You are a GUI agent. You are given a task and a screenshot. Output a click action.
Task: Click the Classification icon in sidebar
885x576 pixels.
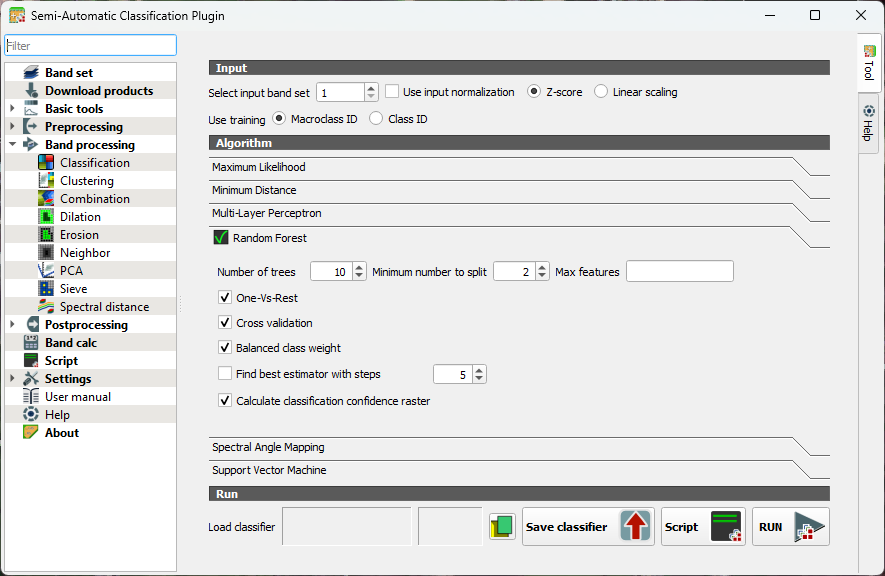(x=46, y=163)
